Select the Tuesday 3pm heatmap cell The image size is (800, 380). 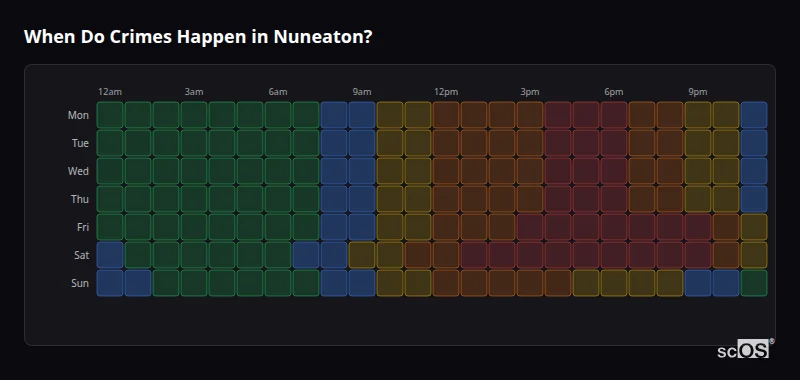(530, 143)
